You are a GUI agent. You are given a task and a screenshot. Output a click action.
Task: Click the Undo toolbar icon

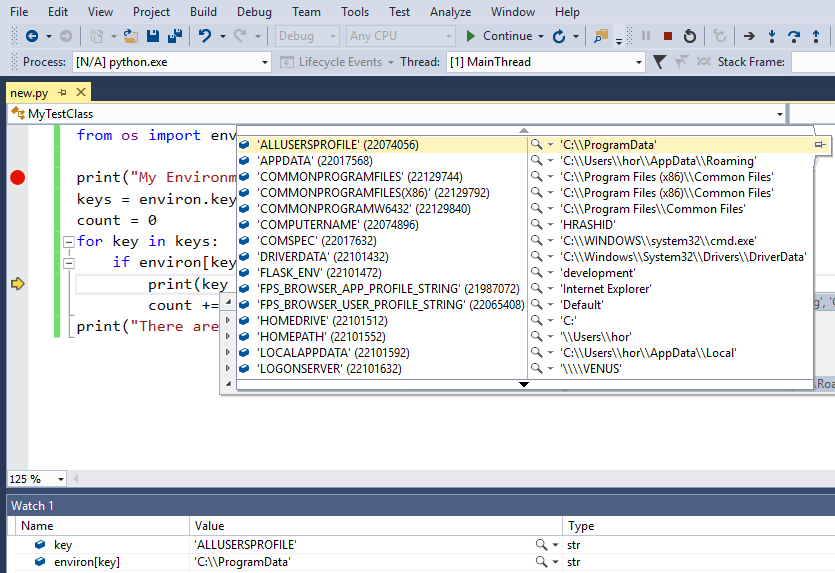click(x=204, y=36)
